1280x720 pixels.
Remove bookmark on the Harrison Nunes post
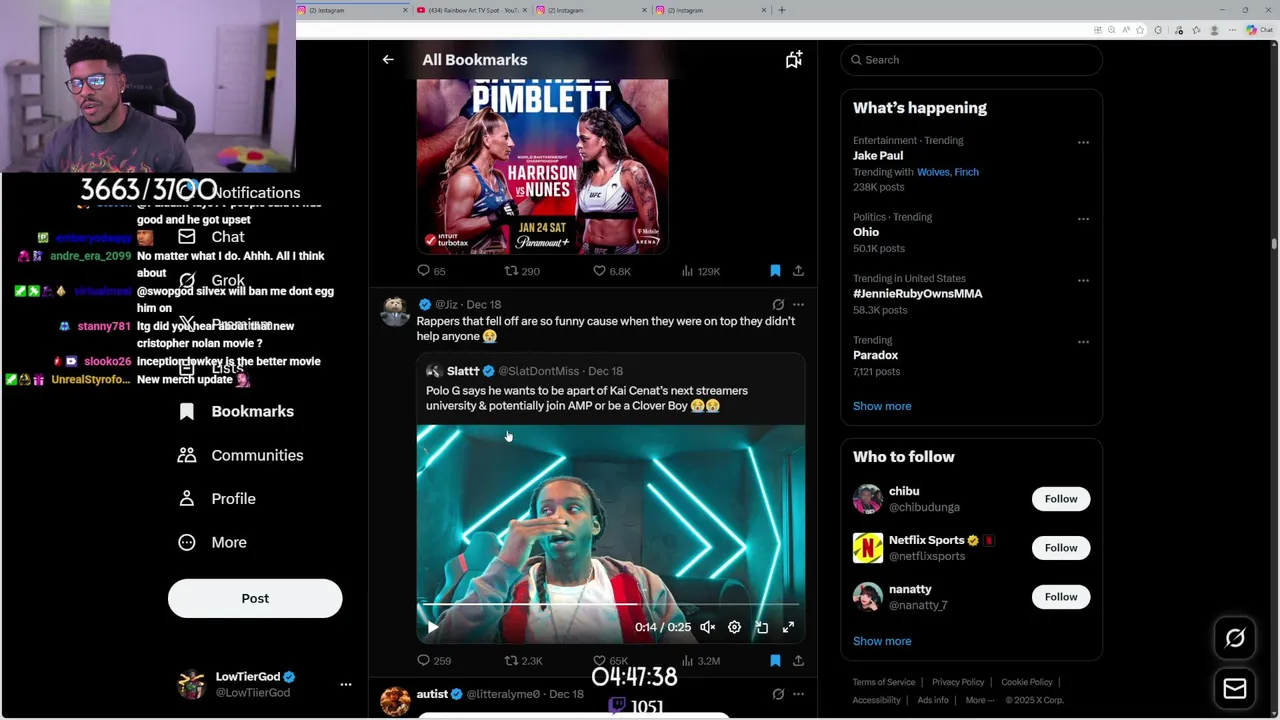pos(775,271)
